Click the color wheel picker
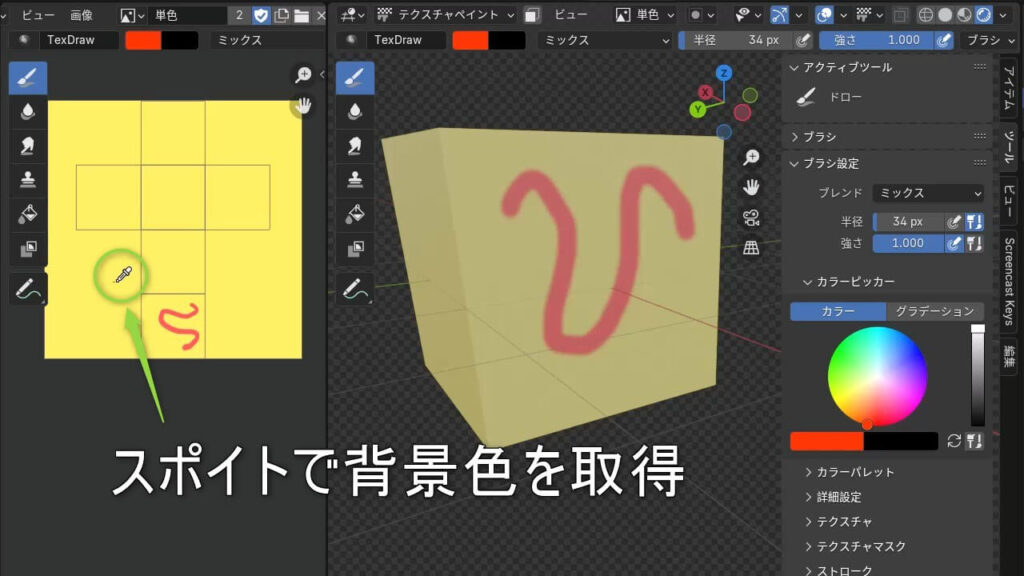This screenshot has width=1024, height=576. [x=877, y=377]
